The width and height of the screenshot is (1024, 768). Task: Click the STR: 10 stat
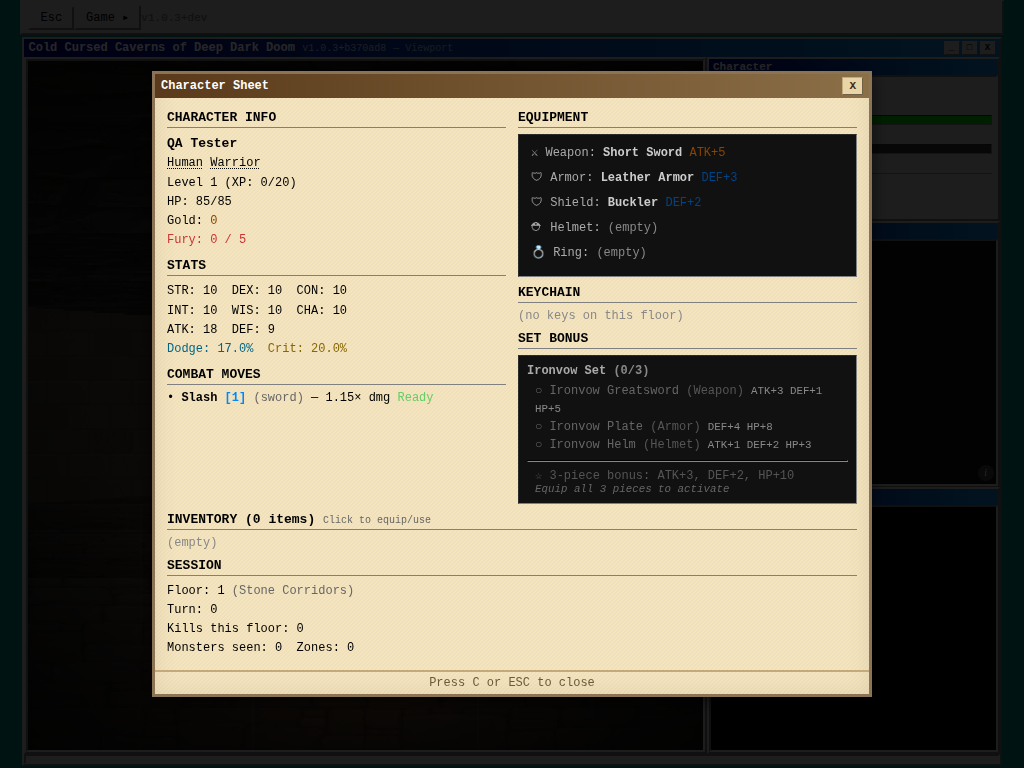192,290
